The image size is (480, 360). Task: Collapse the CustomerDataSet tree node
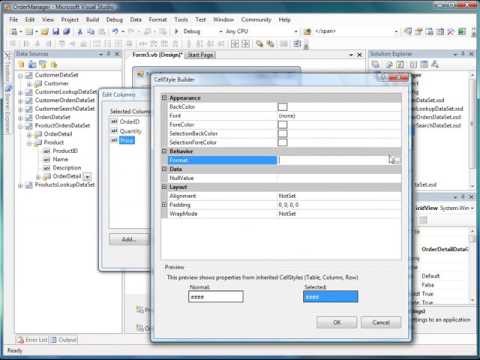tap(20, 76)
